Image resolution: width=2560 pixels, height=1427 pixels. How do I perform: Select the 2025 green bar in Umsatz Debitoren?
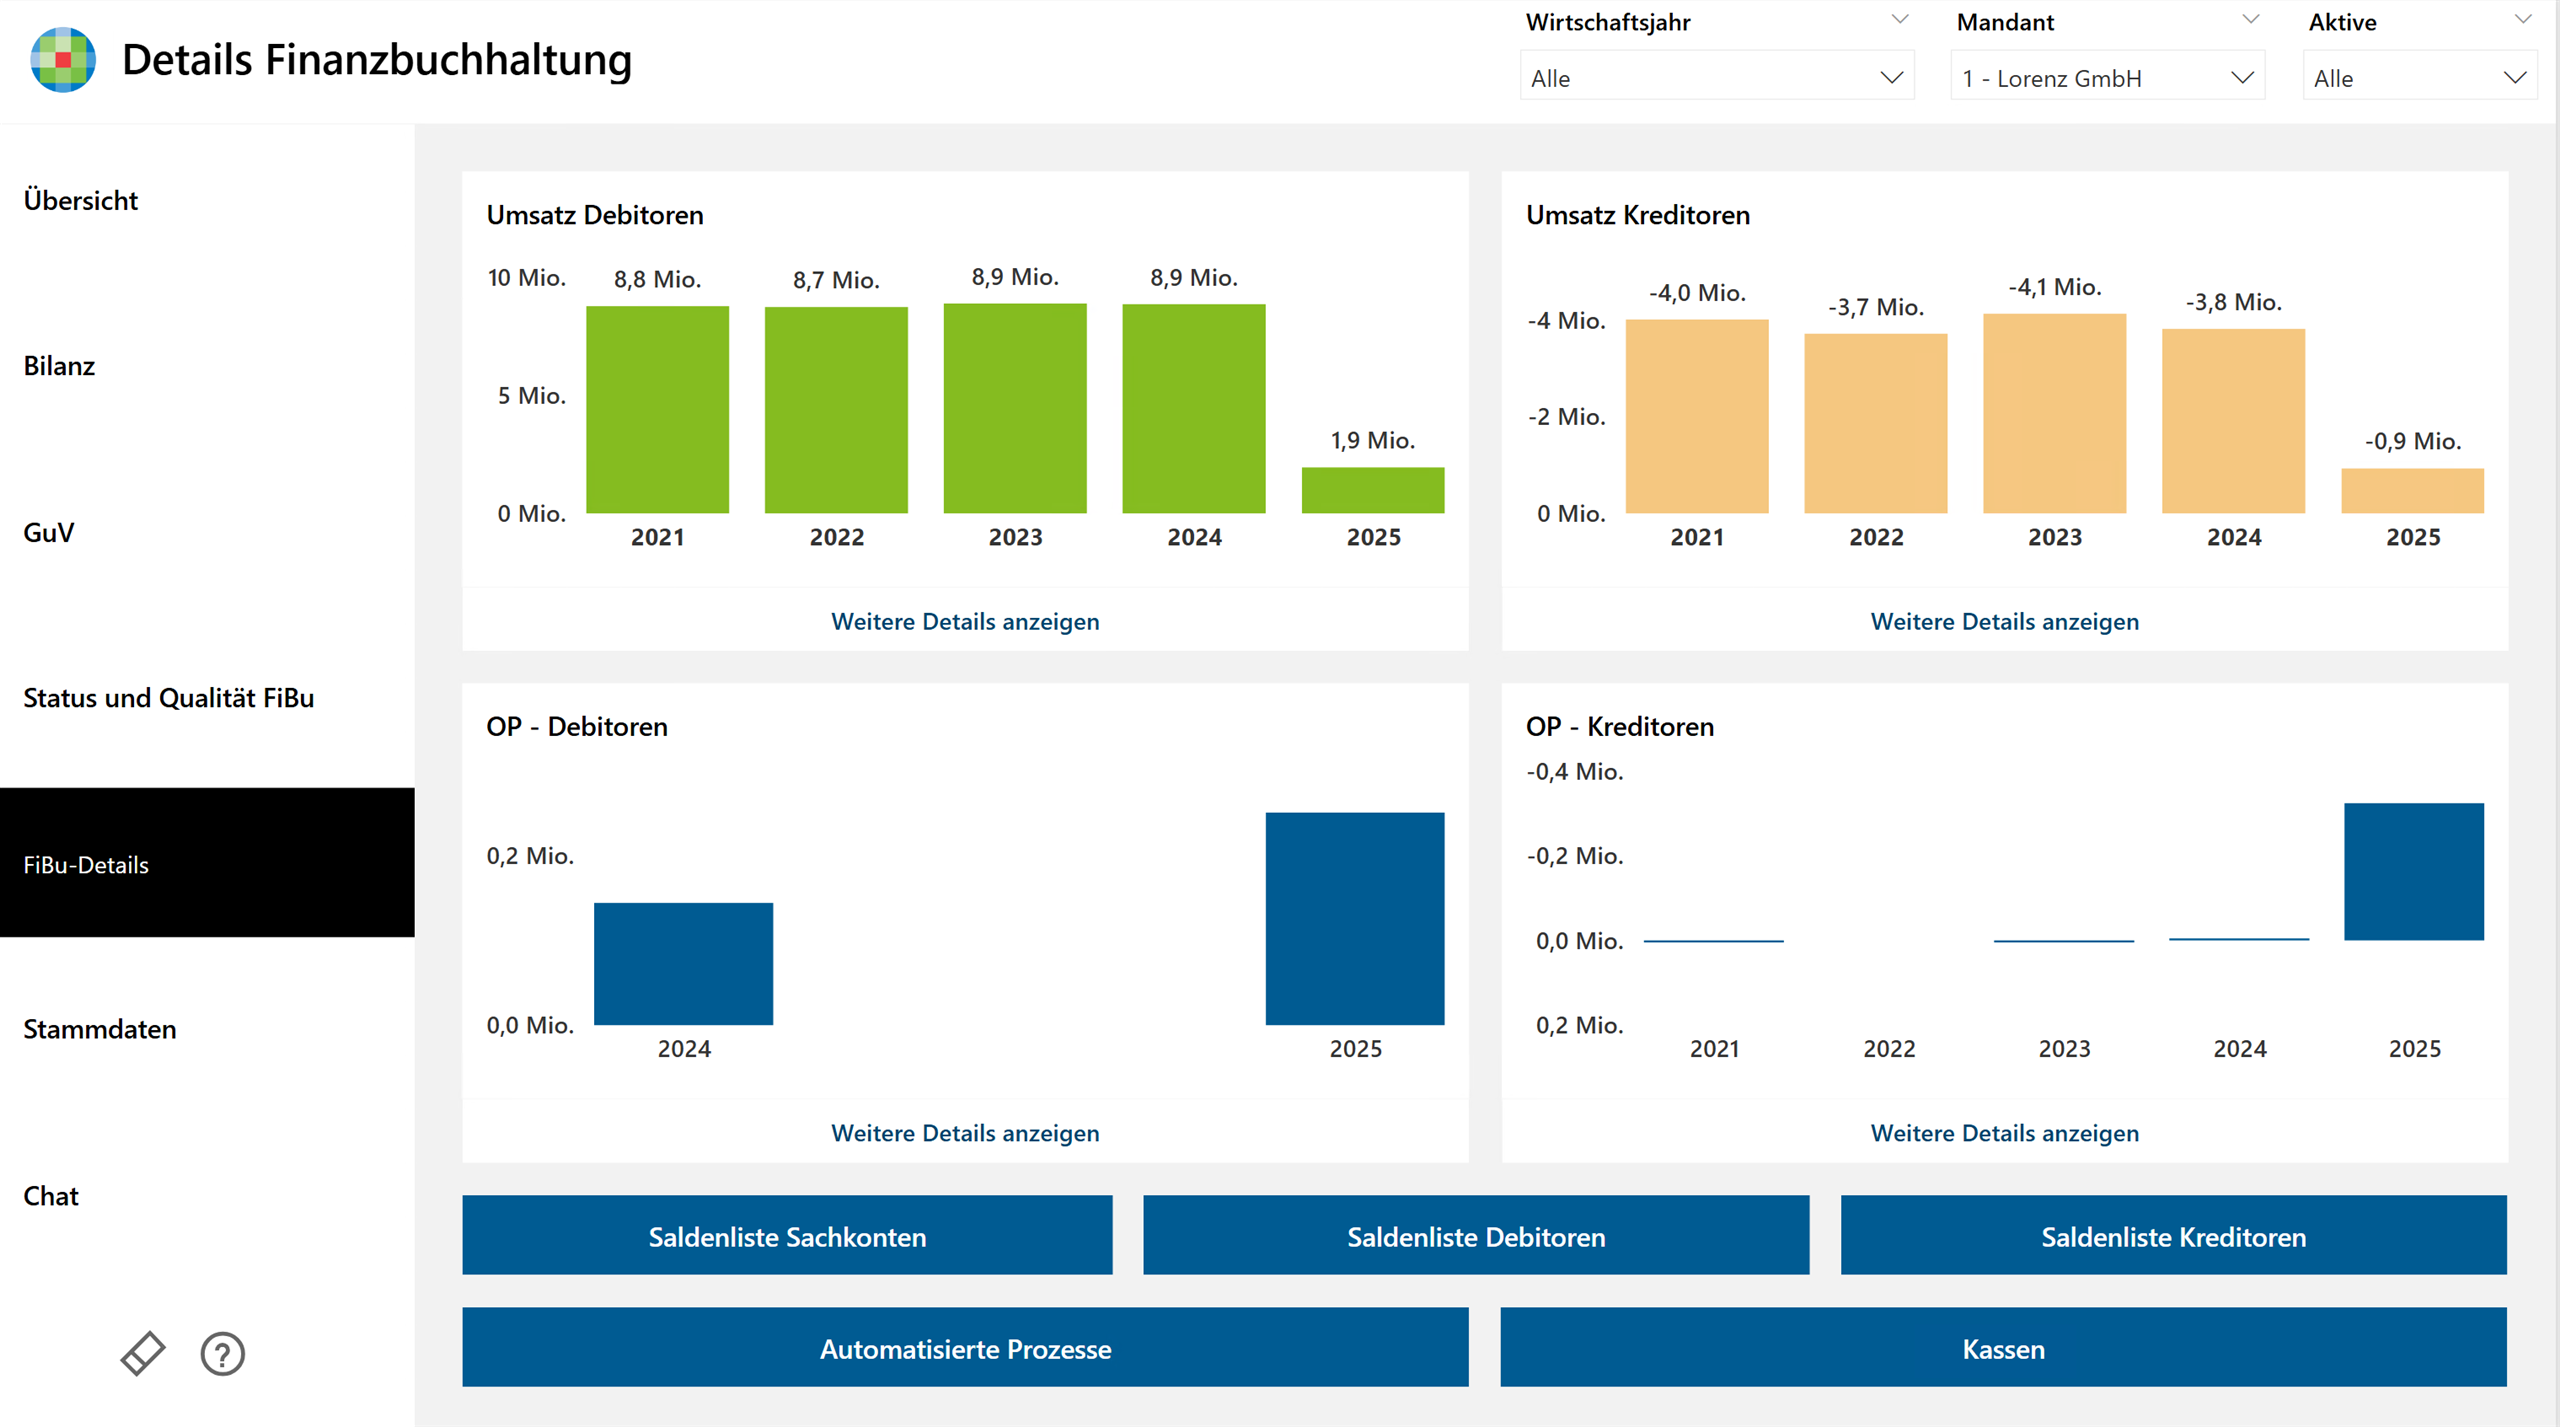[x=1373, y=491]
